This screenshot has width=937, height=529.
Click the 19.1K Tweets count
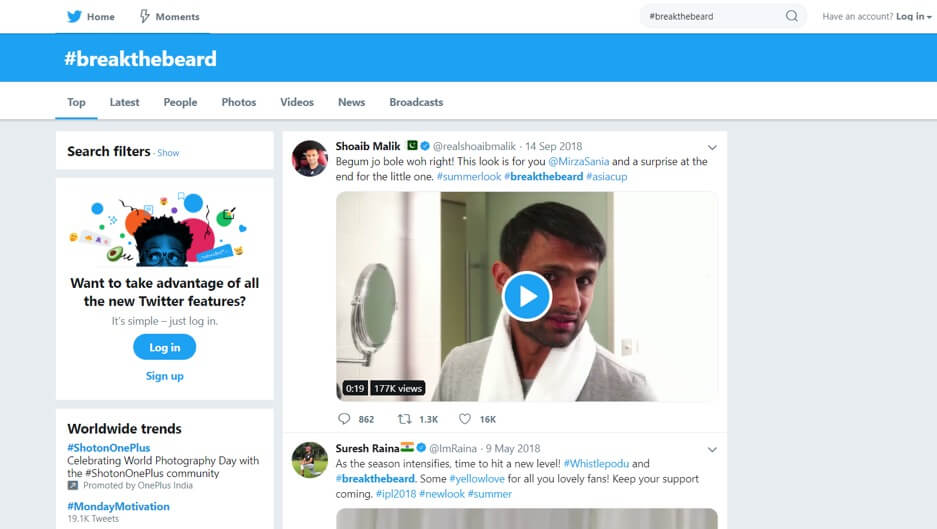coord(93,519)
